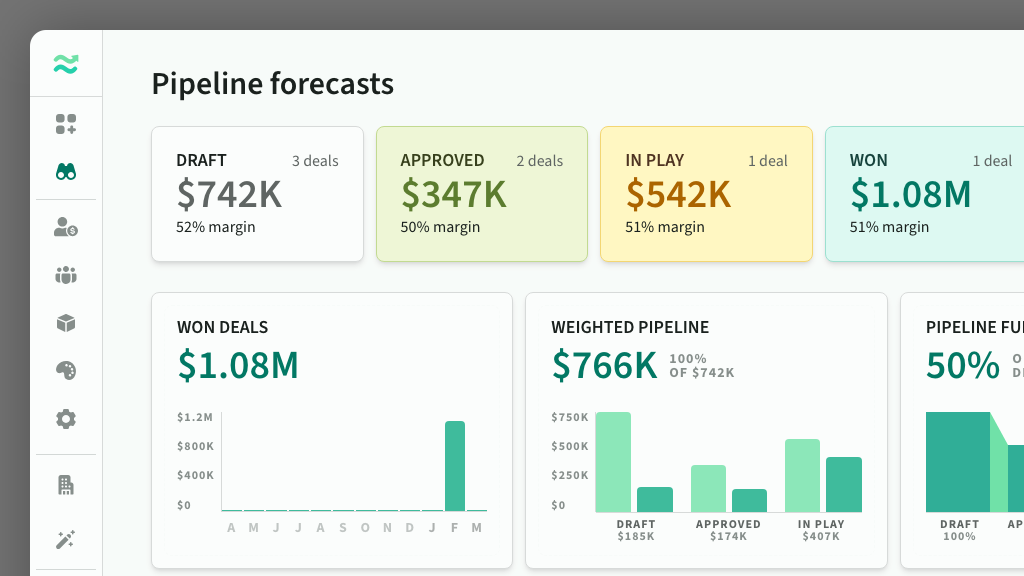Select the Draft $742K summary card
Image resolution: width=1024 pixels, height=576 pixels.
pos(257,194)
